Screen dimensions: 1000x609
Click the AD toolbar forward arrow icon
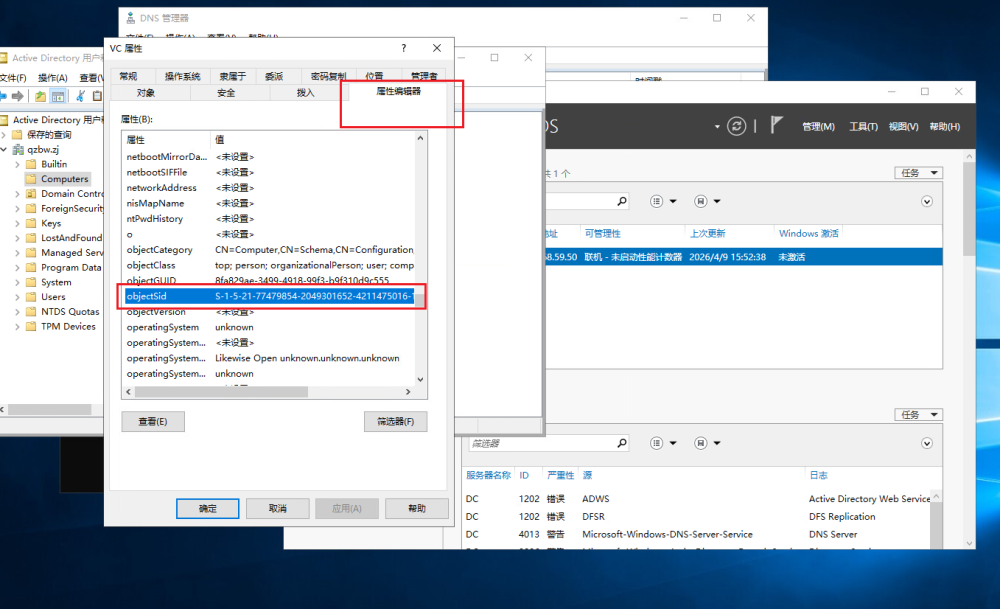click(19, 97)
